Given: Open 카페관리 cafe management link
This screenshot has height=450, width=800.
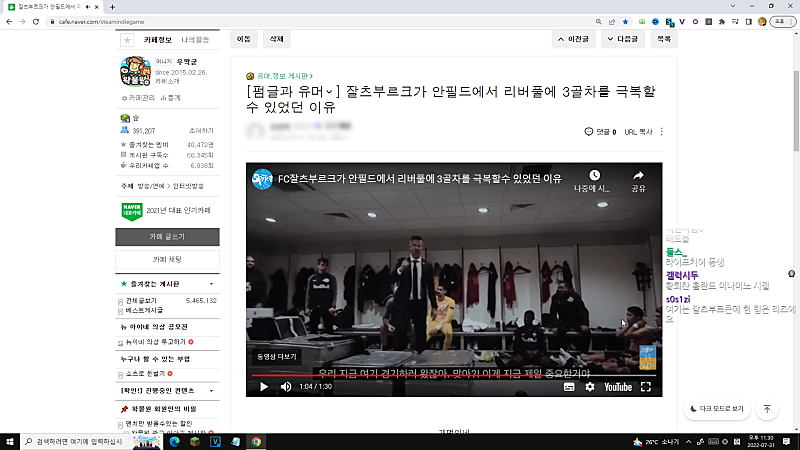Looking at the screenshot, I should tap(138, 97).
